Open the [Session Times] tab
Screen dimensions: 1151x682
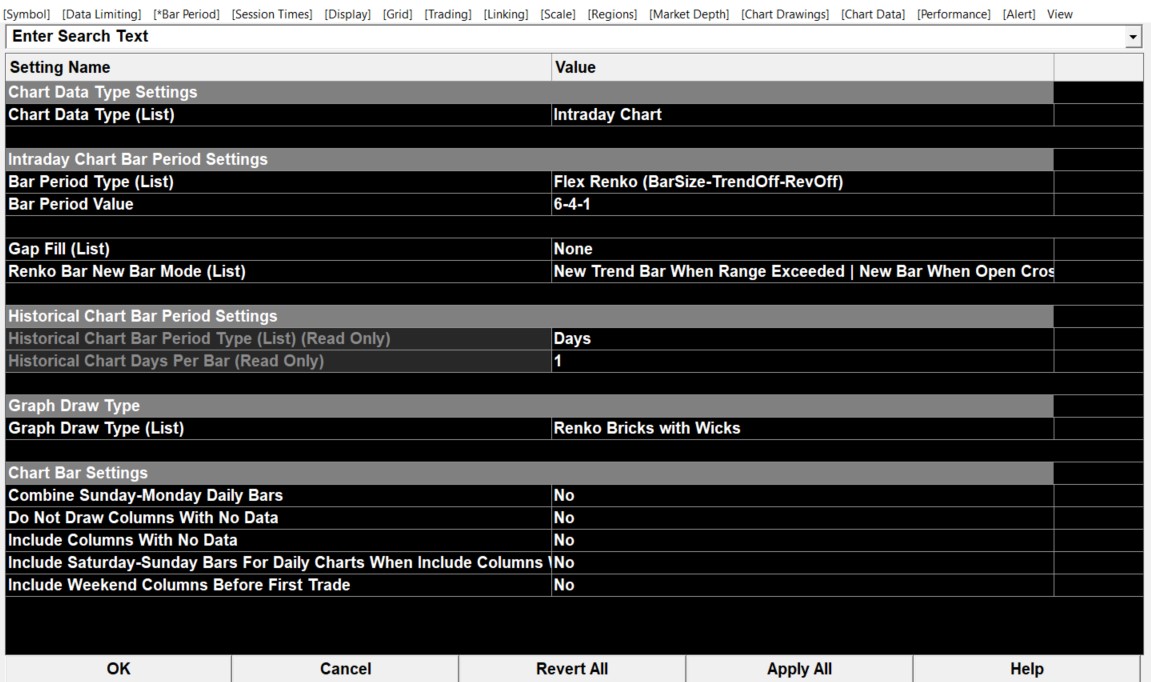click(272, 14)
